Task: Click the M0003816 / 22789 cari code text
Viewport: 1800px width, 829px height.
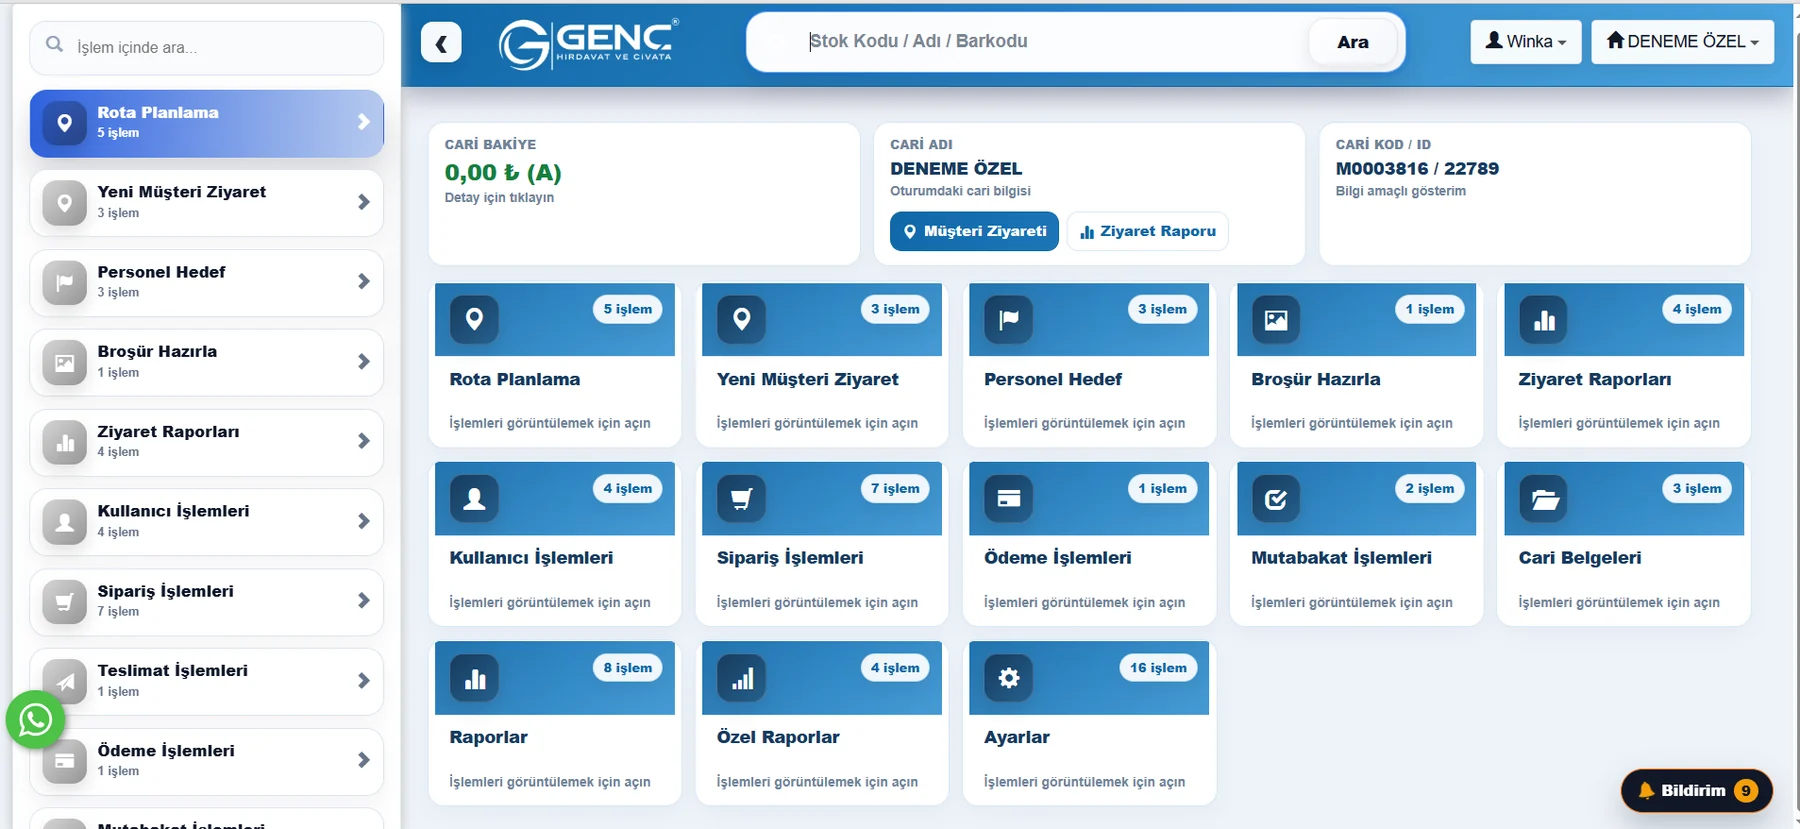Action: coord(1417,169)
